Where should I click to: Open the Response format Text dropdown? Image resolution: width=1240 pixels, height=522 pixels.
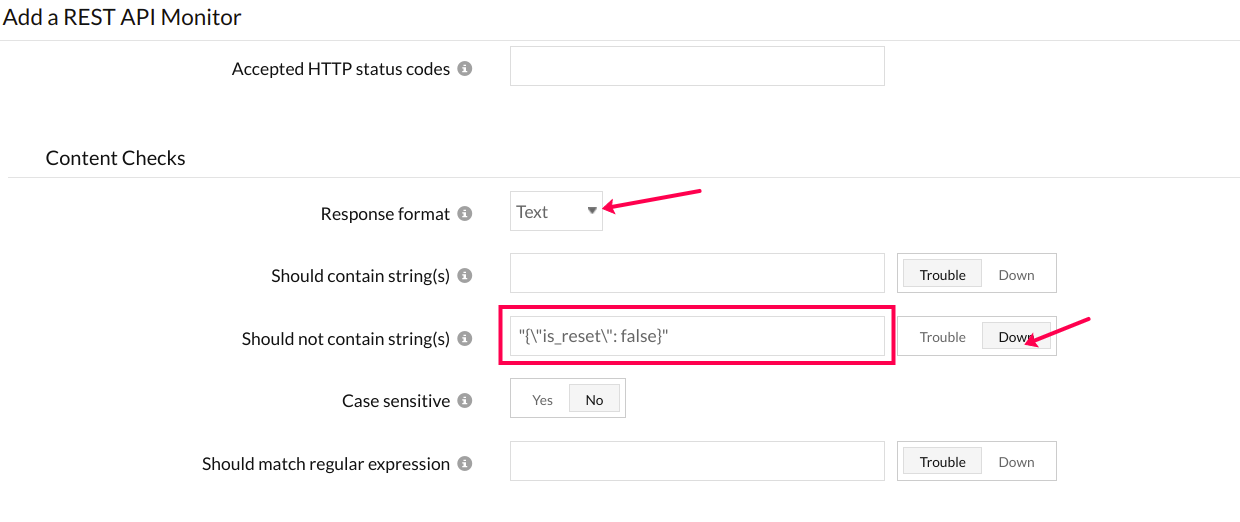[556, 212]
